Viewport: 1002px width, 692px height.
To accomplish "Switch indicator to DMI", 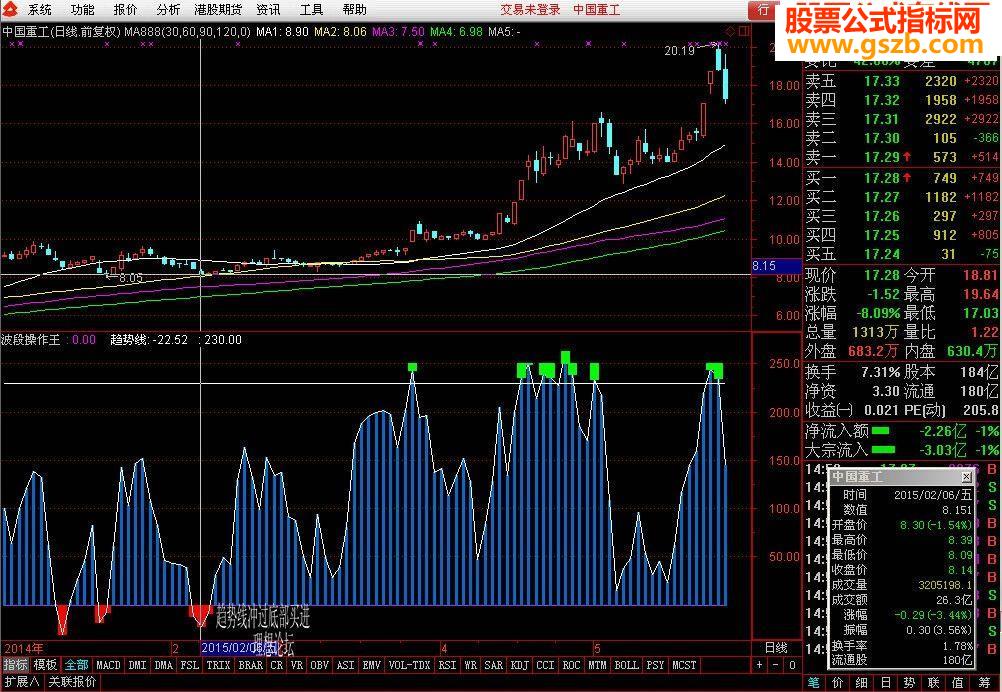I will click(137, 665).
